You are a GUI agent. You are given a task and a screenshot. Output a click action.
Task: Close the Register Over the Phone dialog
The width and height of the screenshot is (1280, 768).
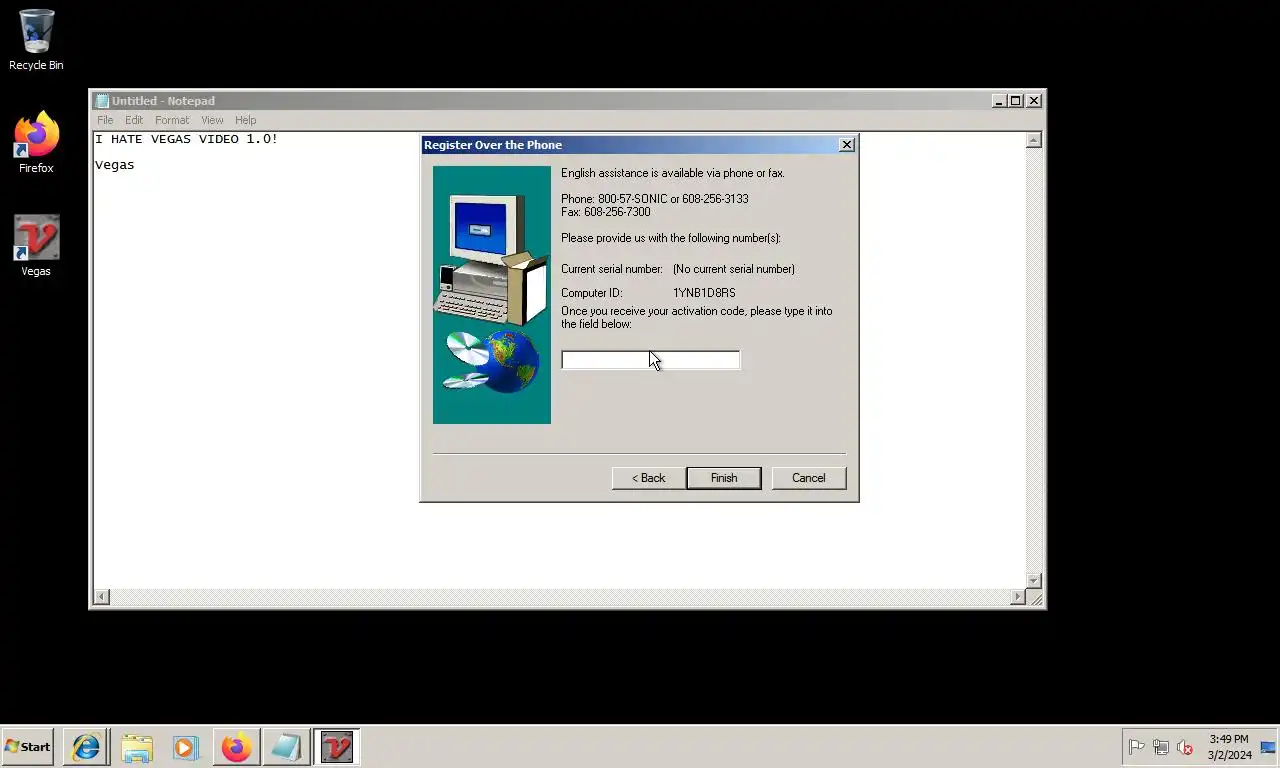pos(847,145)
